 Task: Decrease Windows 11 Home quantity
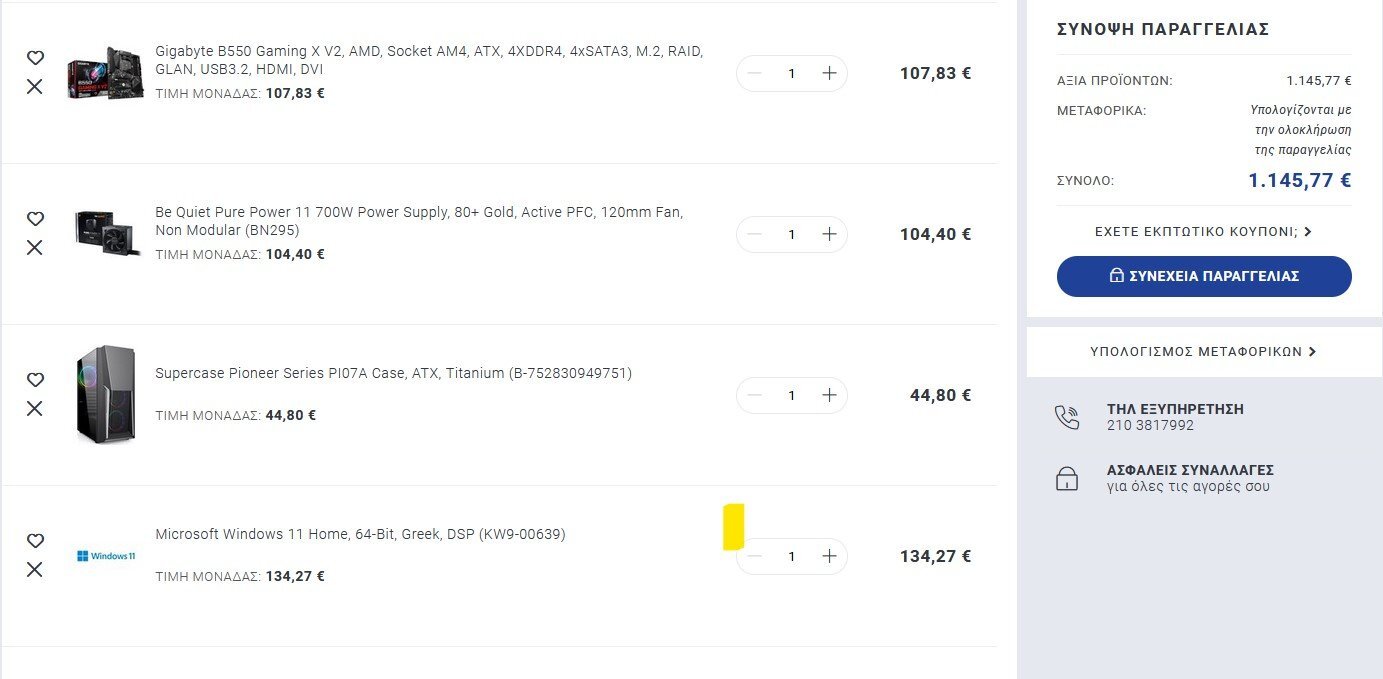(x=755, y=556)
